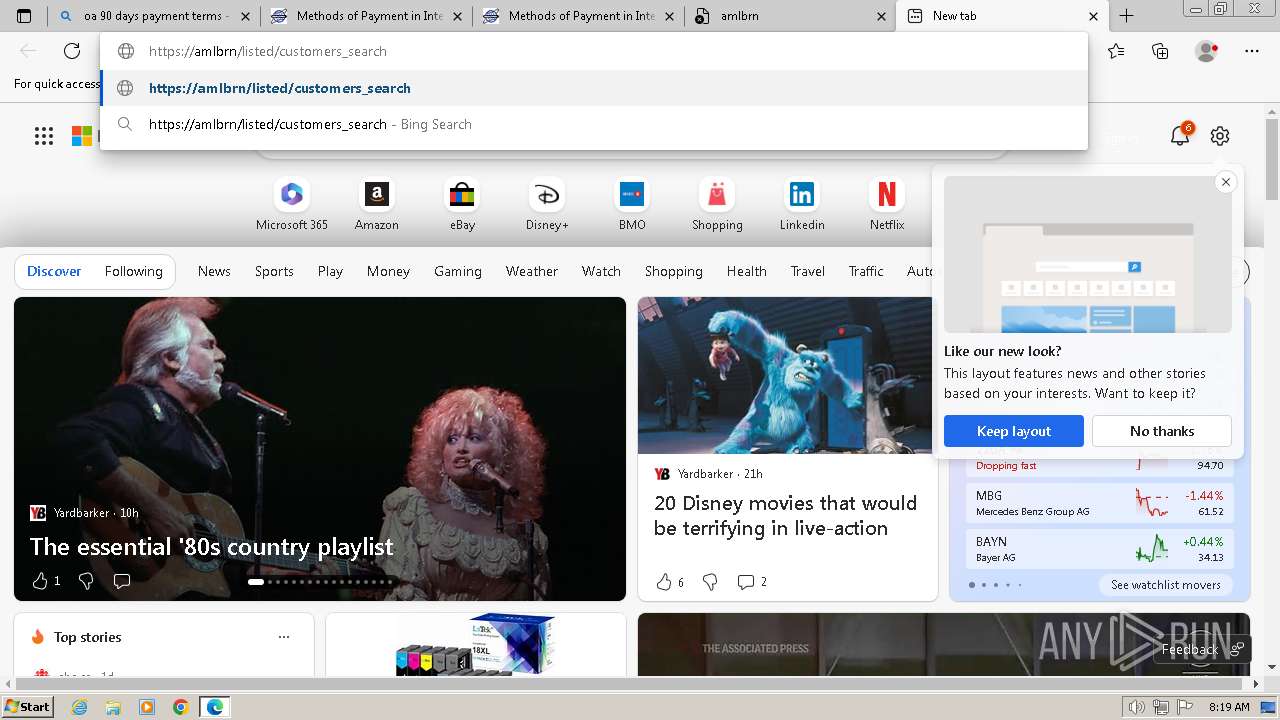
Task: Comment on '80s country playlist story
Action: pyautogui.click(x=122, y=581)
